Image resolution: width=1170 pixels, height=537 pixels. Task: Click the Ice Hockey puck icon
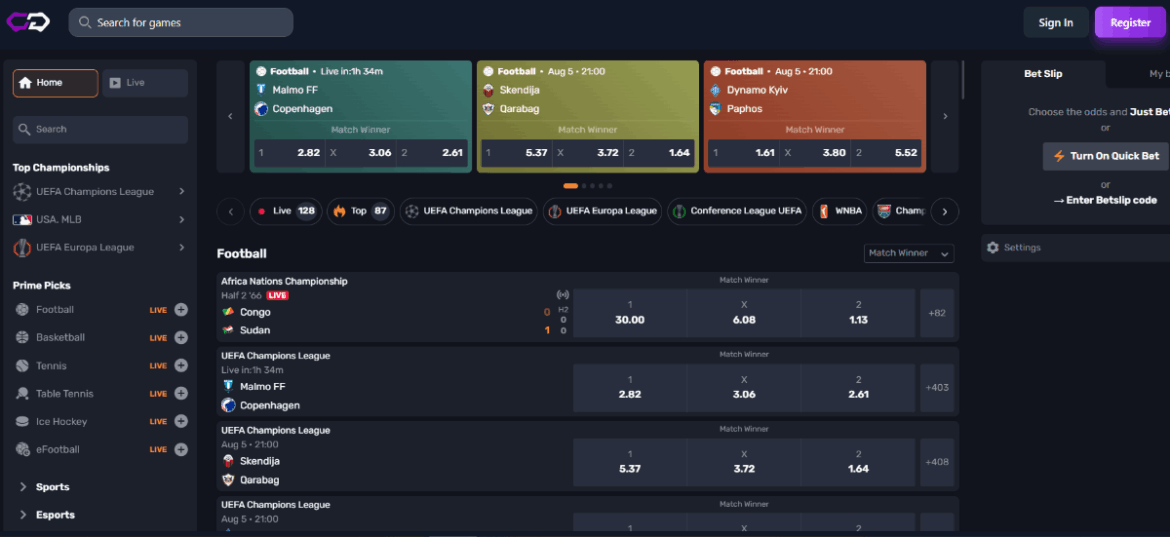[x=22, y=421]
